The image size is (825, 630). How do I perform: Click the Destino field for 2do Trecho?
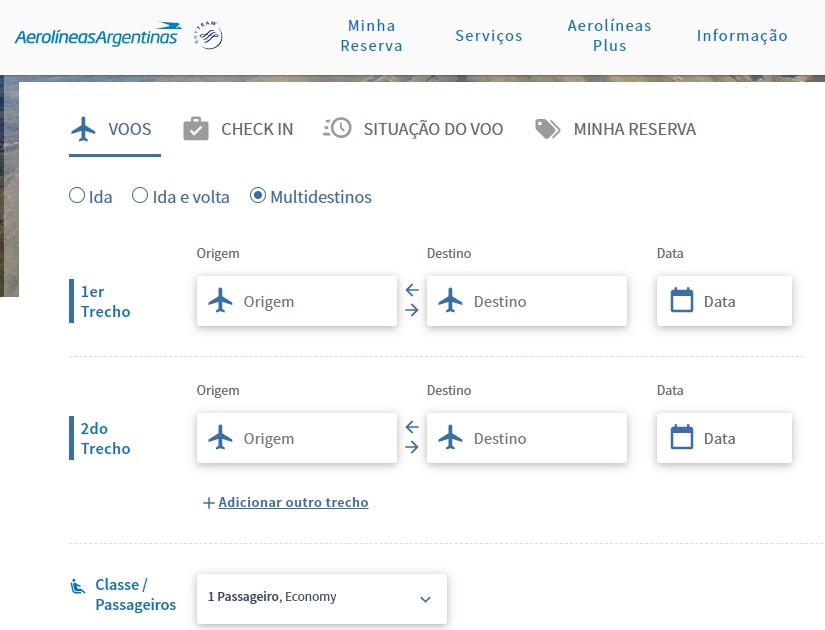pos(527,438)
